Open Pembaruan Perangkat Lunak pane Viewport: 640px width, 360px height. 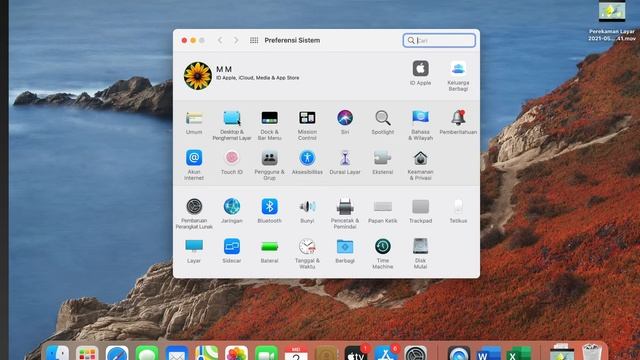(194, 213)
